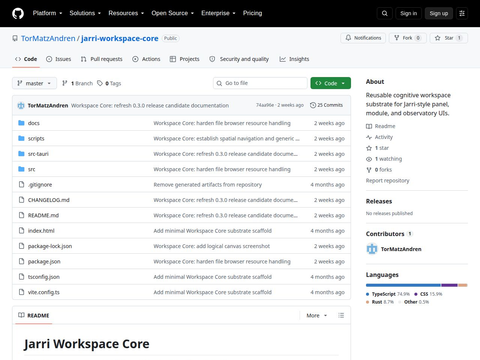The width and height of the screenshot is (480, 360).
Task: Open the jarri-workspace-core repository link
Action: 120,38
